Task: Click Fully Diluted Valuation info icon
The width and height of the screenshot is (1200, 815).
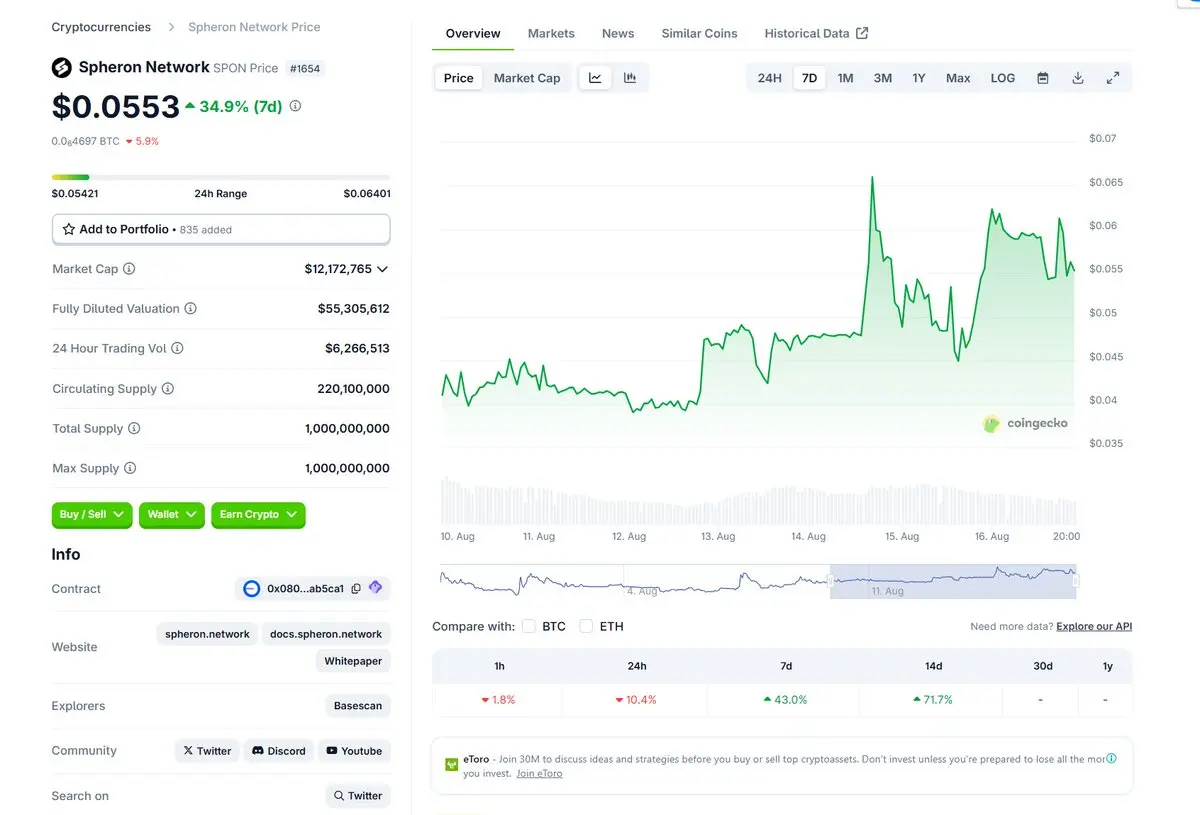Action: pos(190,309)
